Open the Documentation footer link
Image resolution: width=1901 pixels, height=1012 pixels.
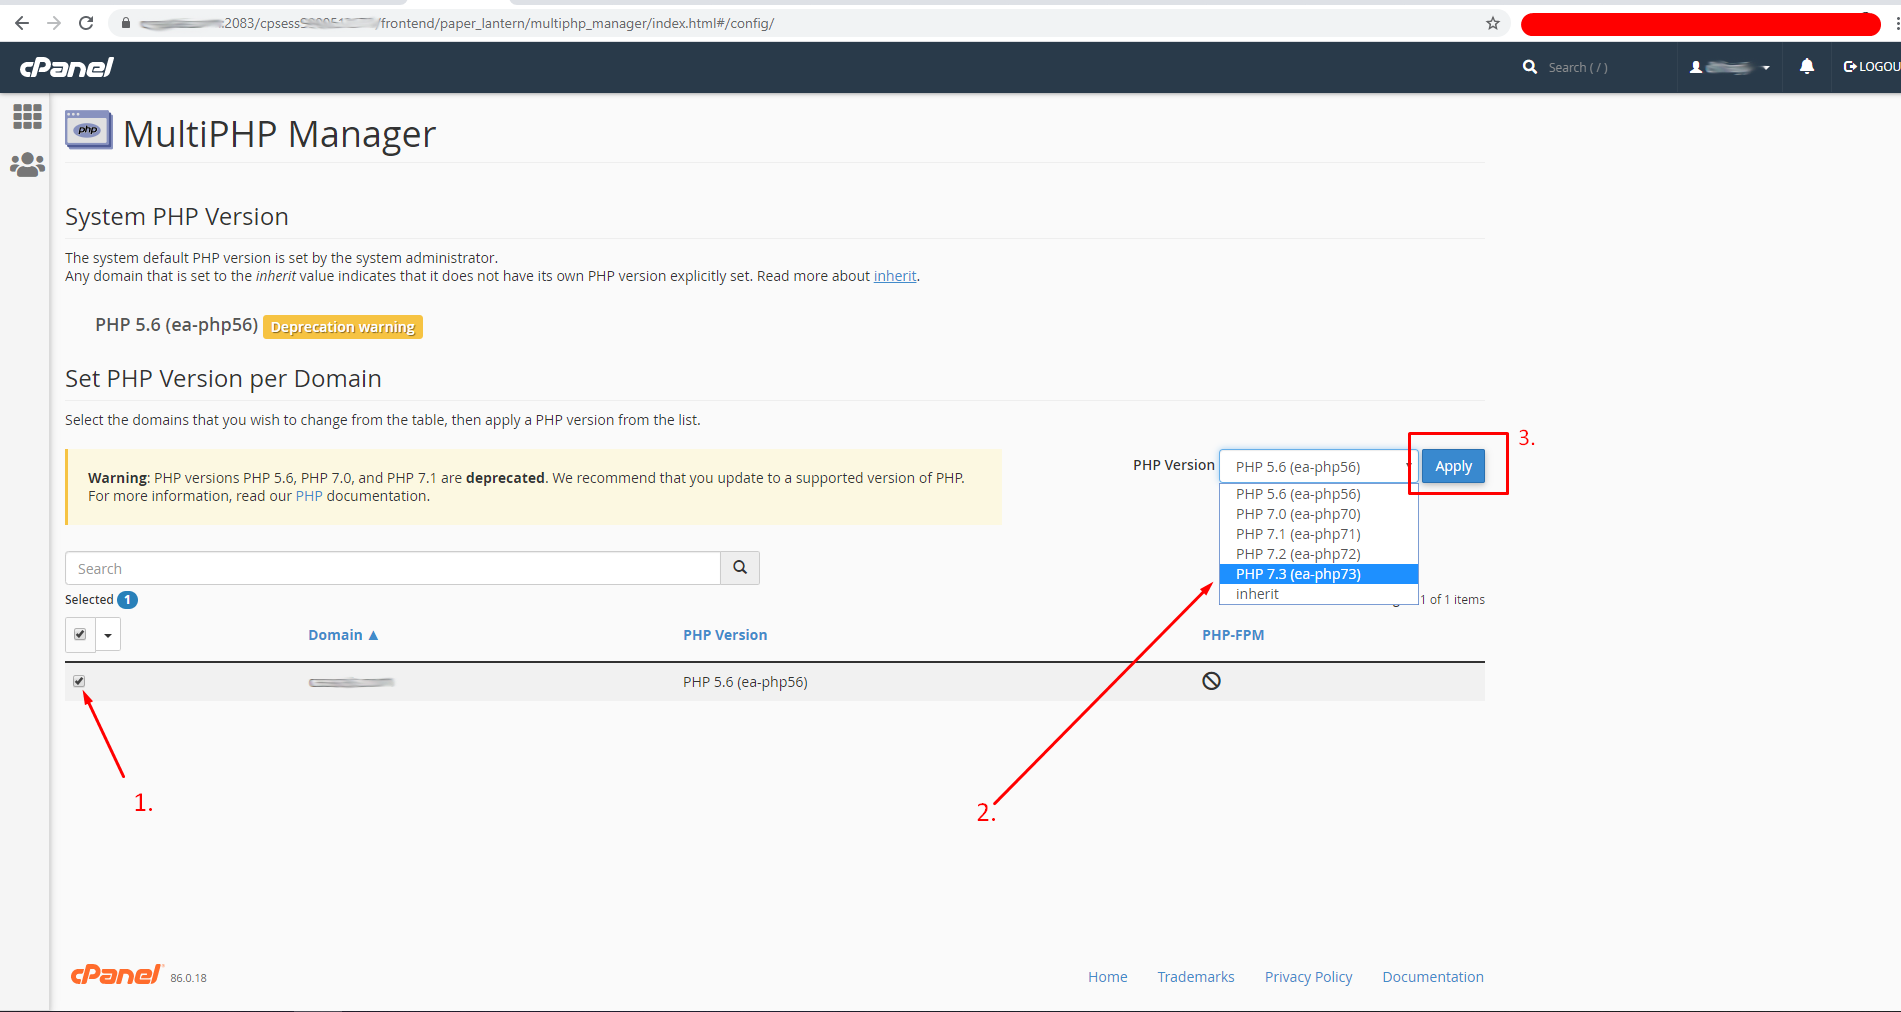point(1433,977)
